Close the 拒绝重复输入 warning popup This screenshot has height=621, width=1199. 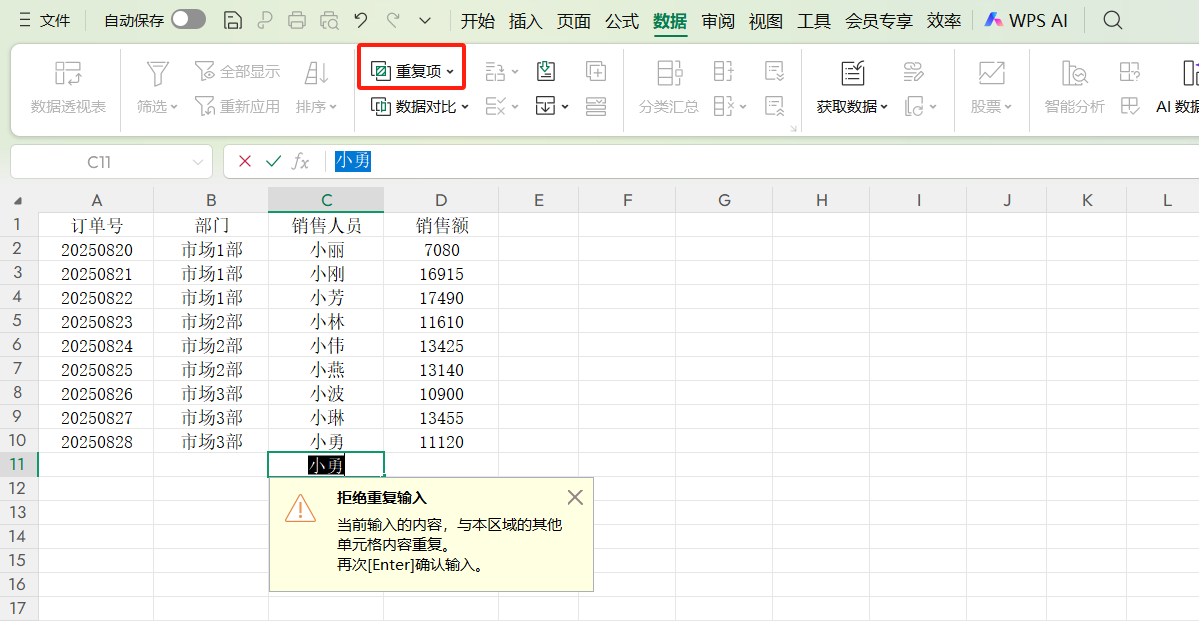point(575,497)
